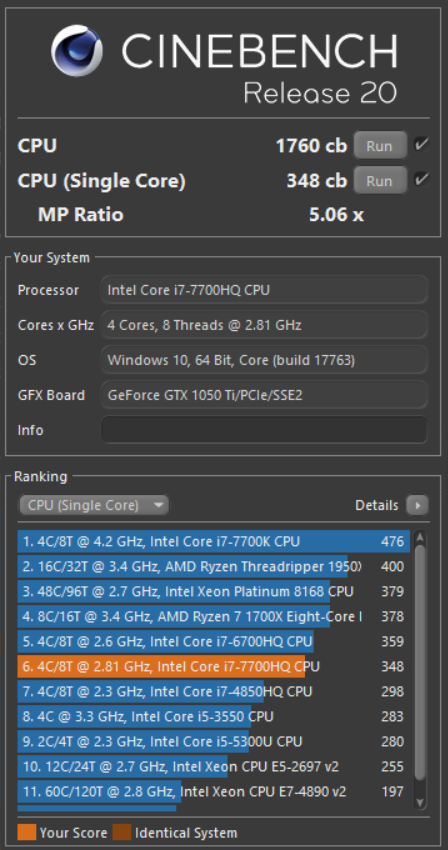Run the CPU (Single Core) benchmark
This screenshot has width=448, height=850.
(x=380, y=181)
